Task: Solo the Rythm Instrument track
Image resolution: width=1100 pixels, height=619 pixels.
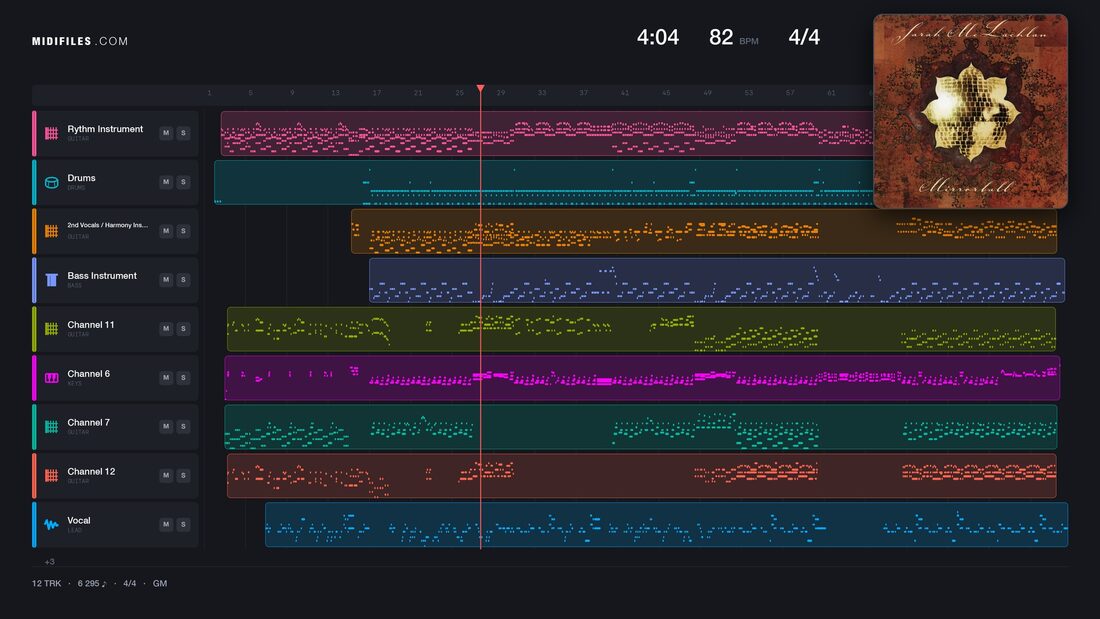Action: (183, 133)
